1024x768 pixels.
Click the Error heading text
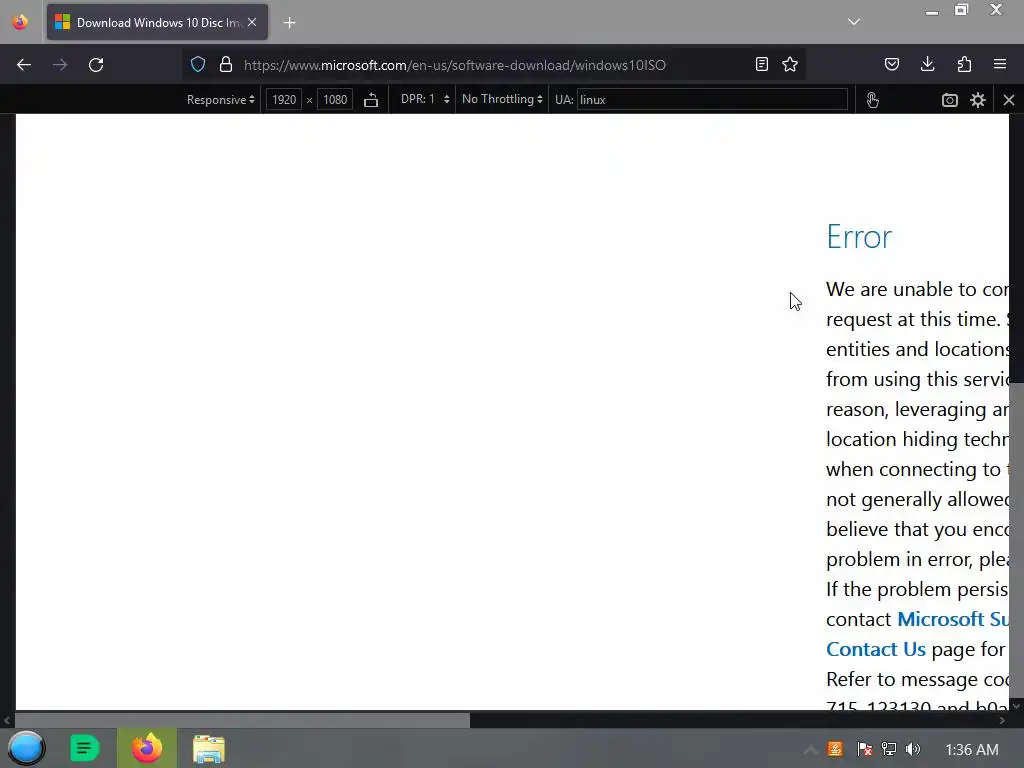click(x=859, y=236)
